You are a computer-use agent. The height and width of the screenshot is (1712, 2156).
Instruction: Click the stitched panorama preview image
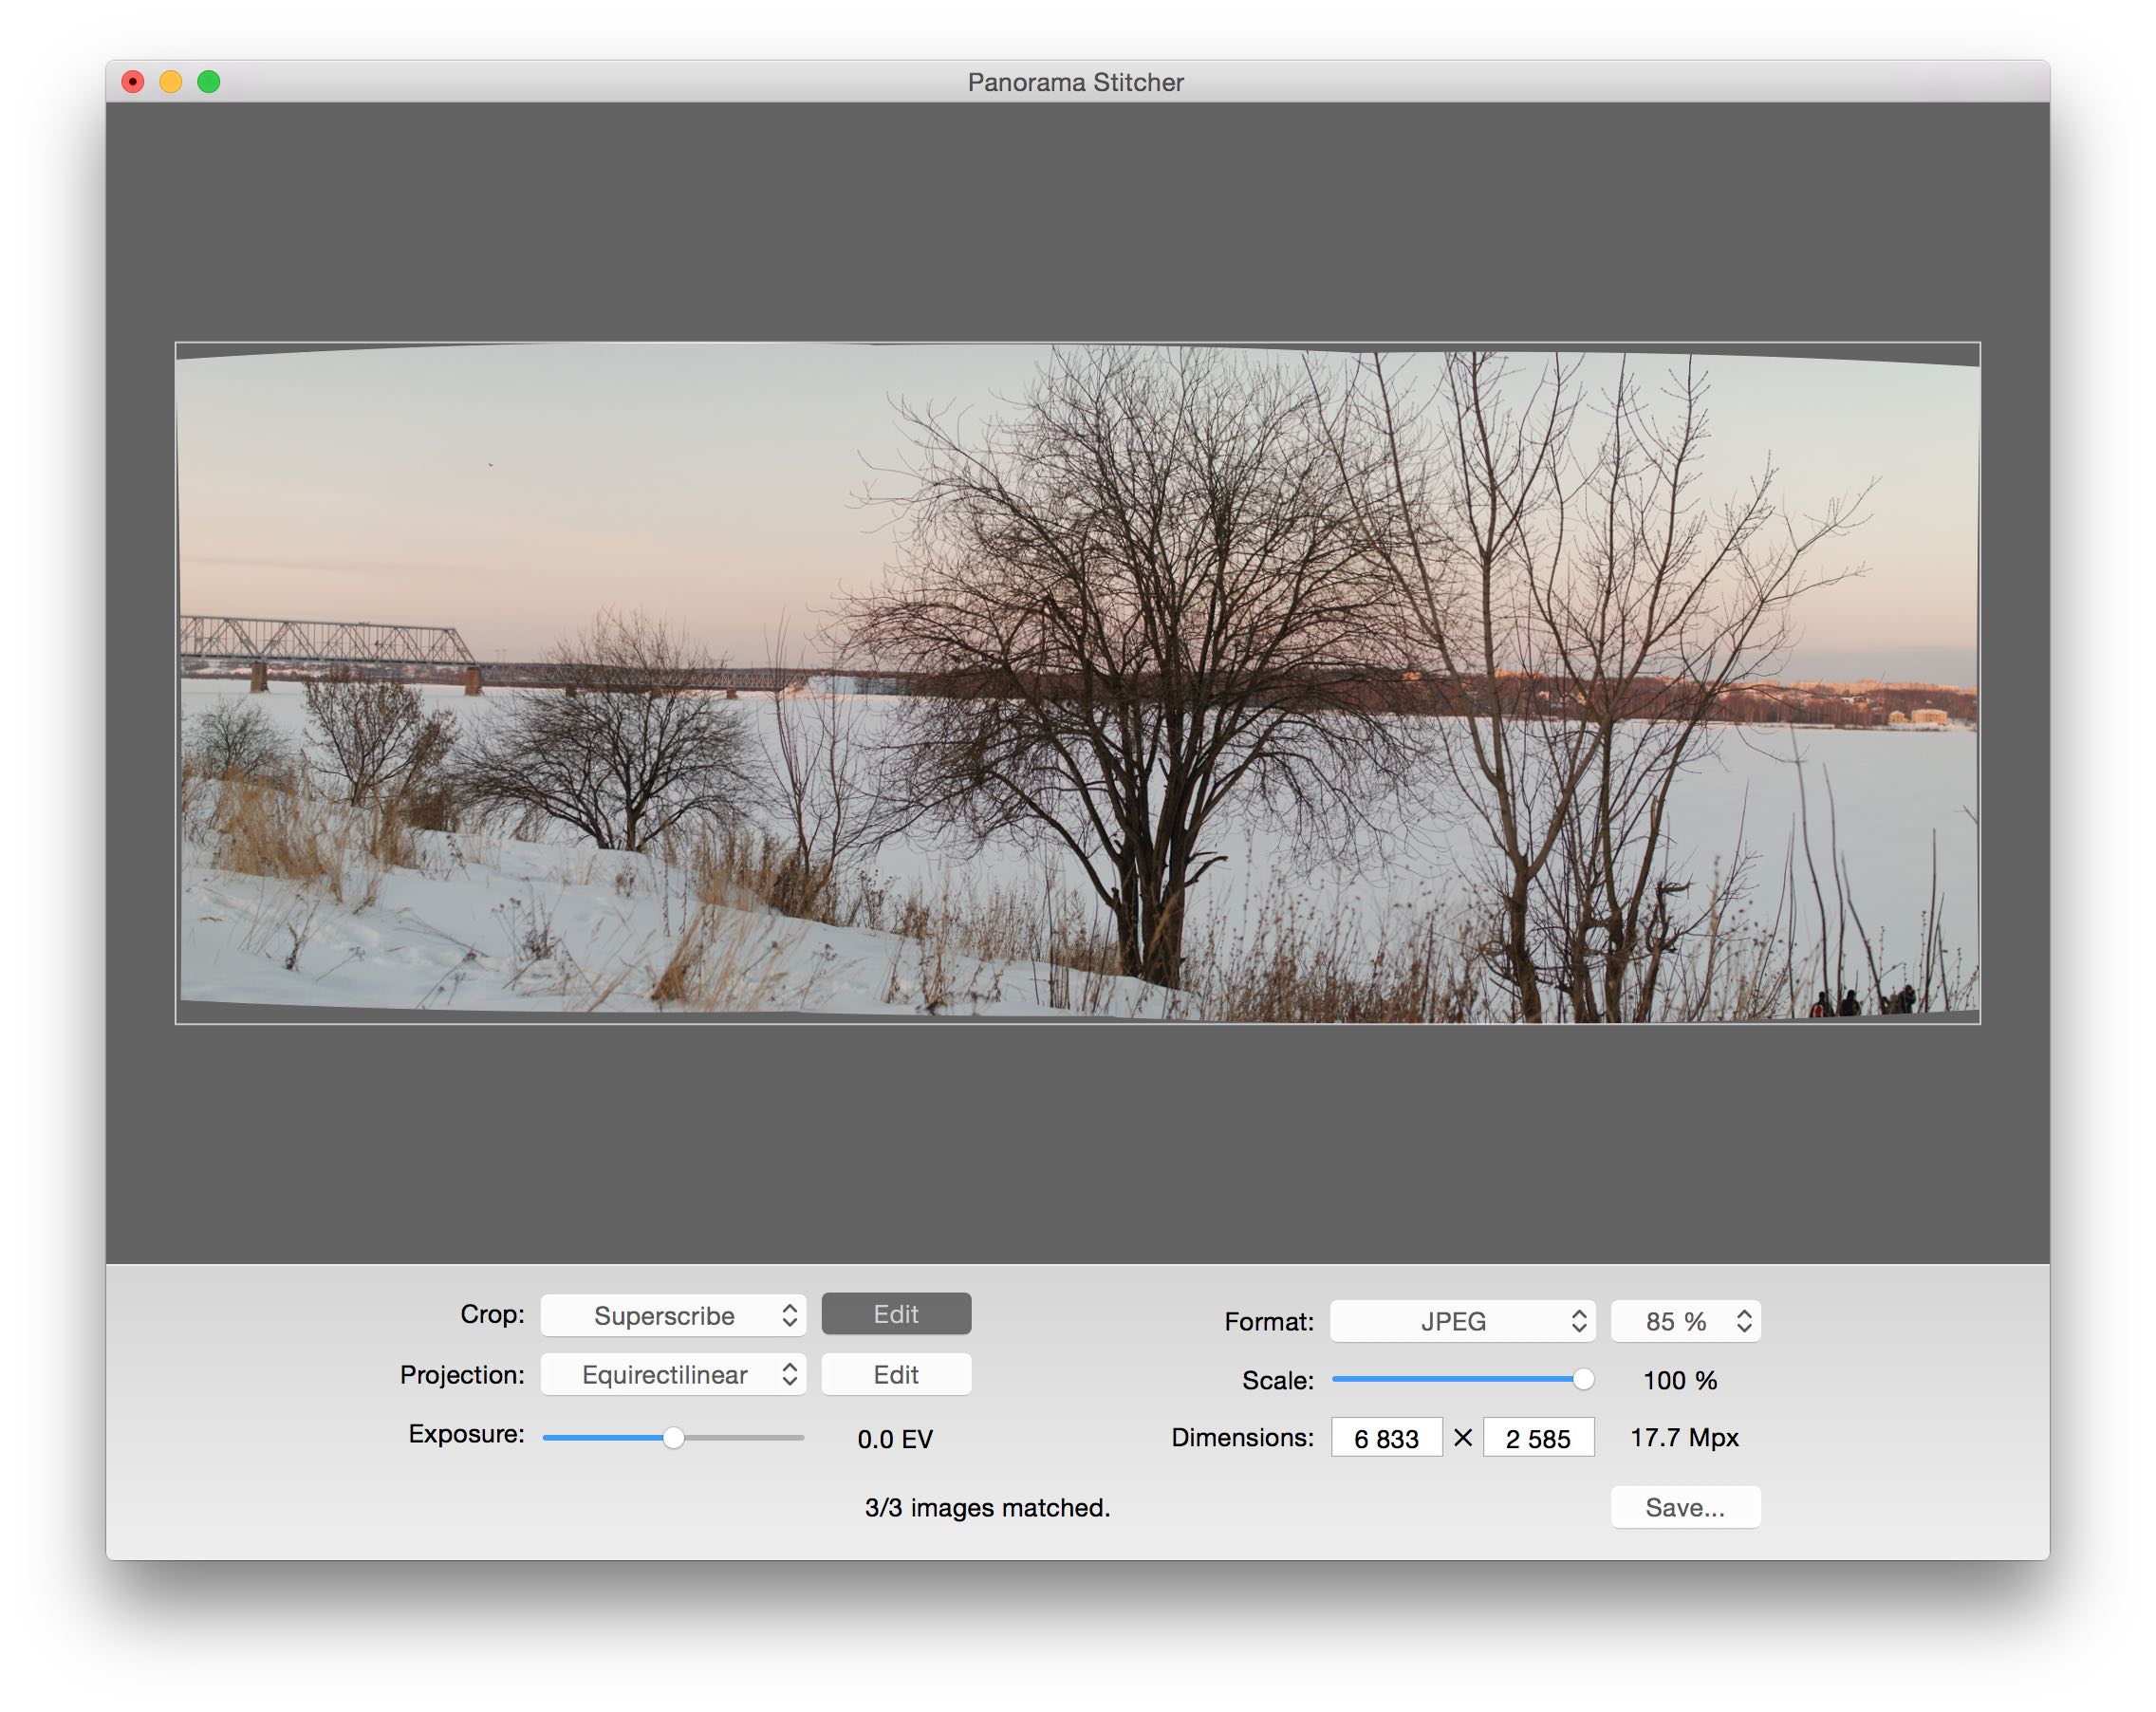(1077, 683)
